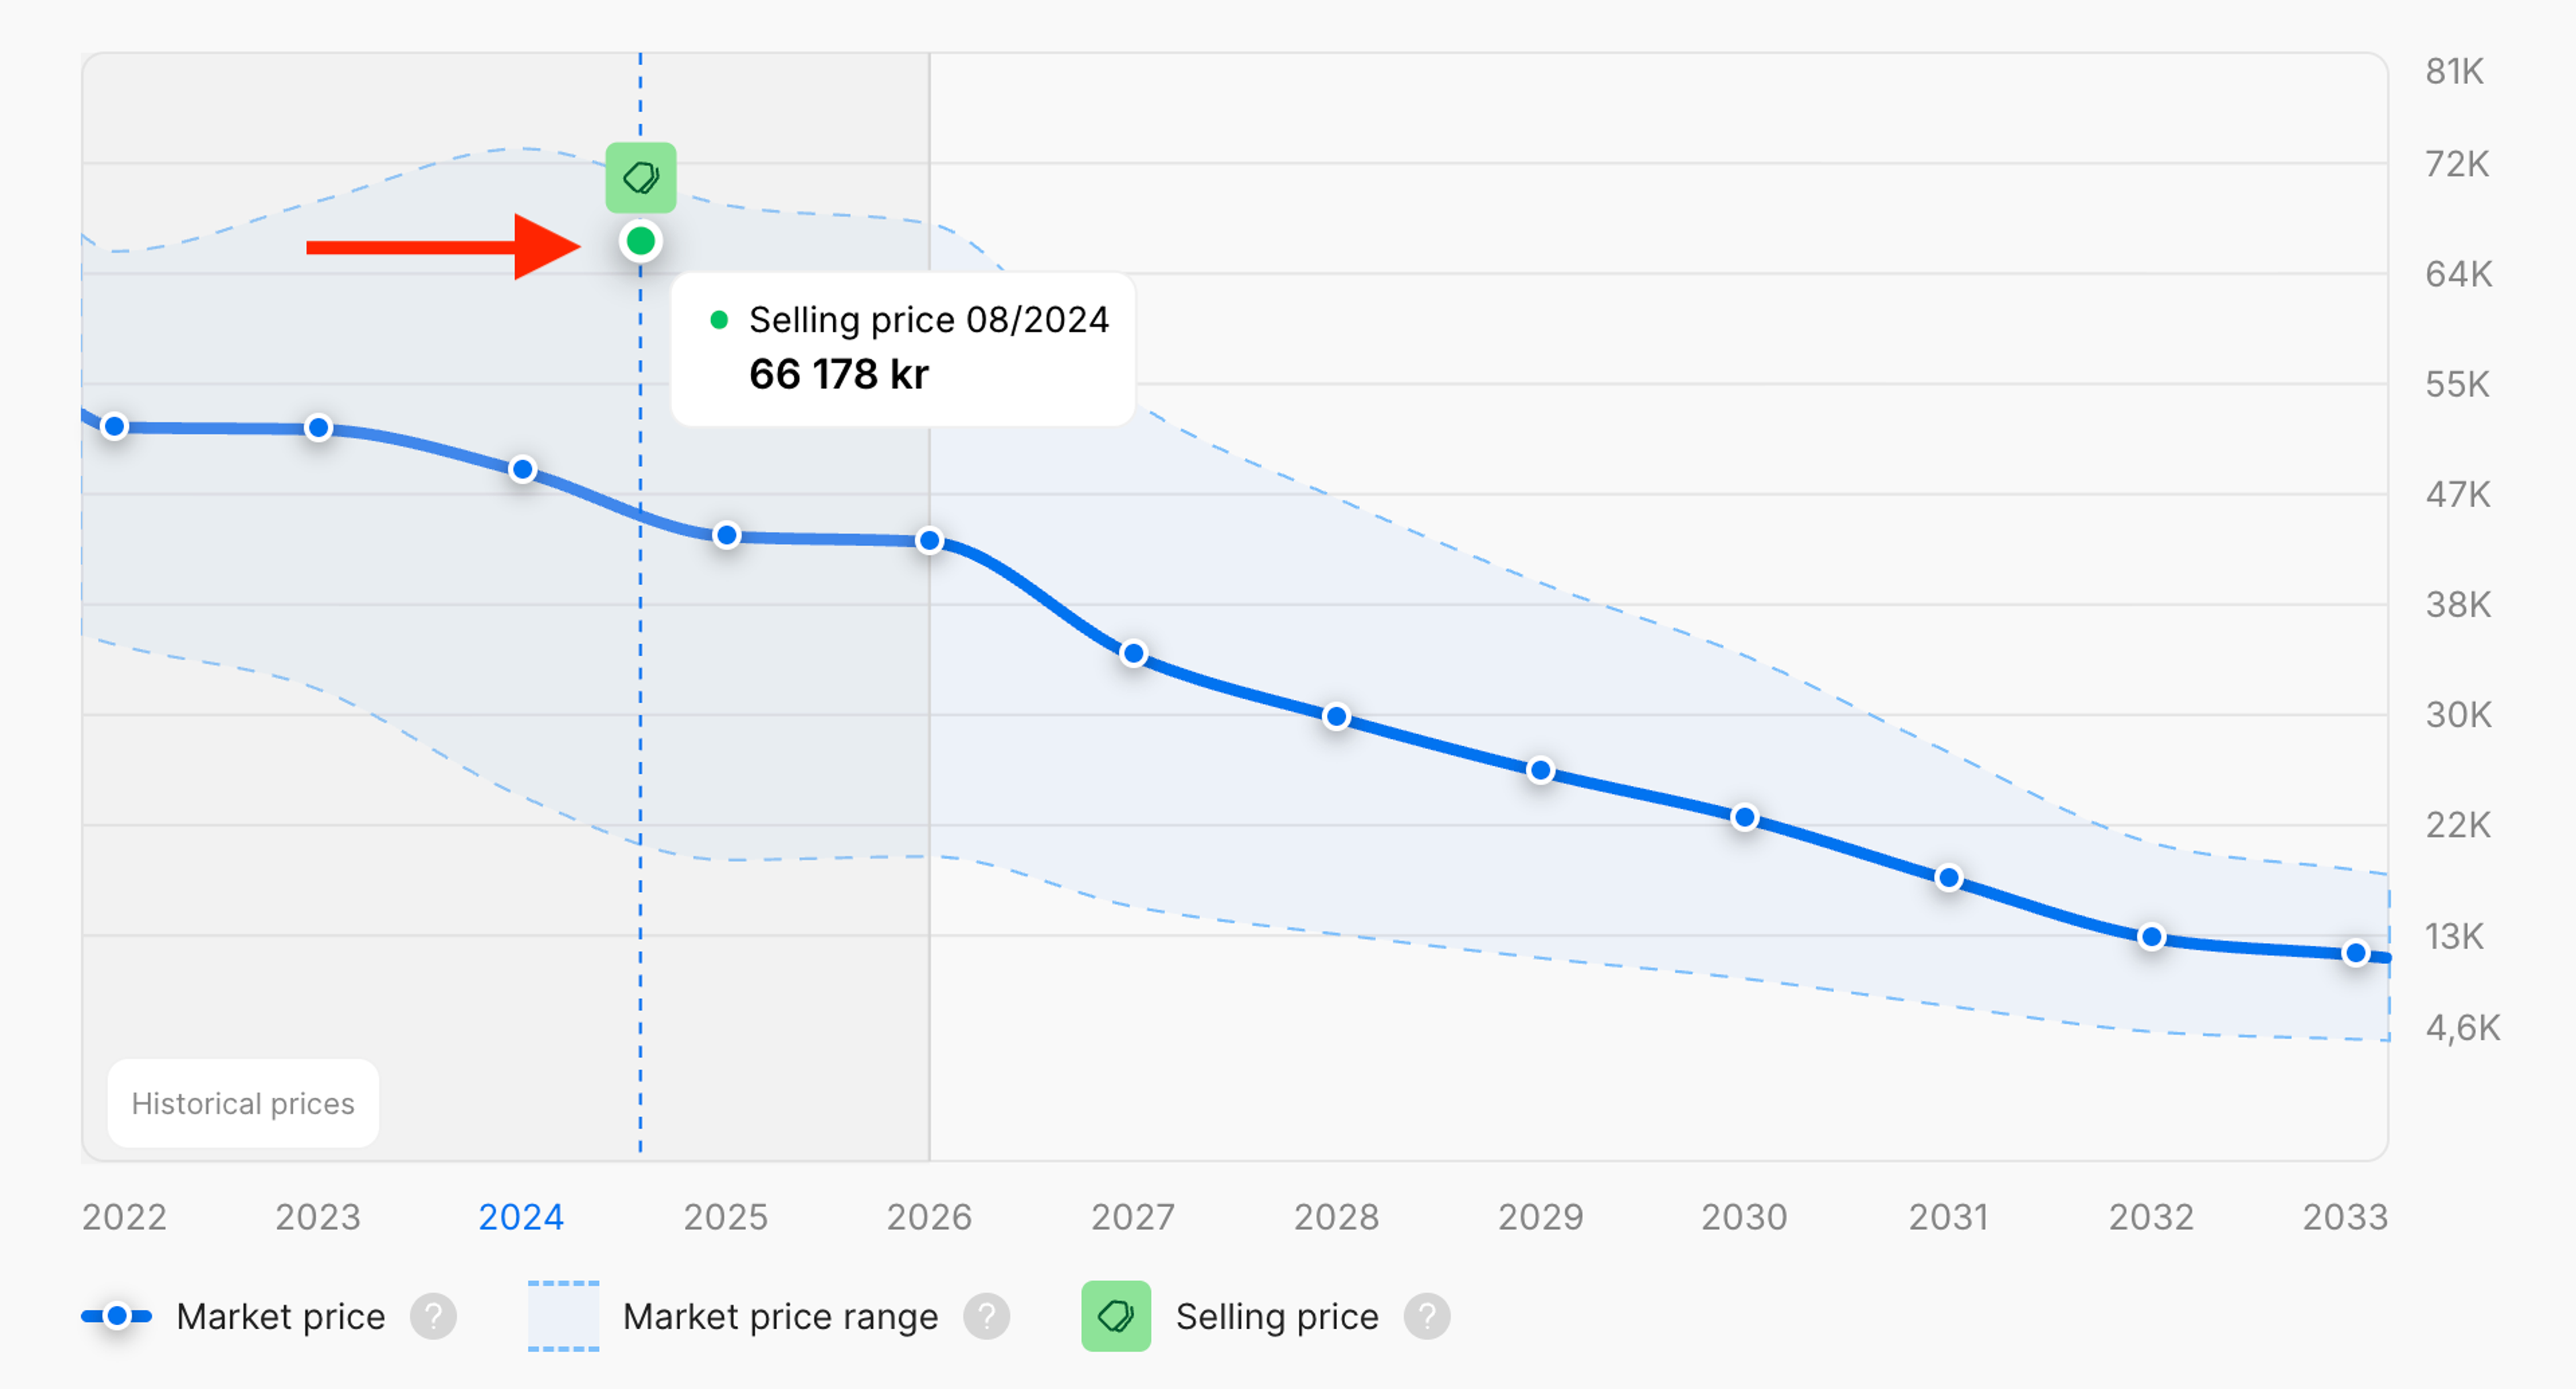This screenshot has height=1389, width=2576.
Task: Select 2025 on the timeline axis
Action: [x=726, y=1217]
